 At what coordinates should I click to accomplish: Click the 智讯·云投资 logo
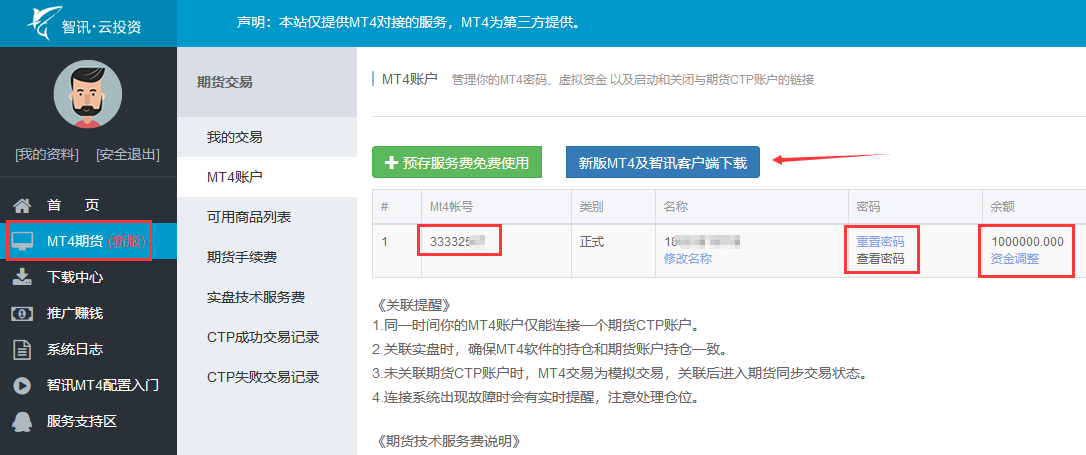coord(86,23)
